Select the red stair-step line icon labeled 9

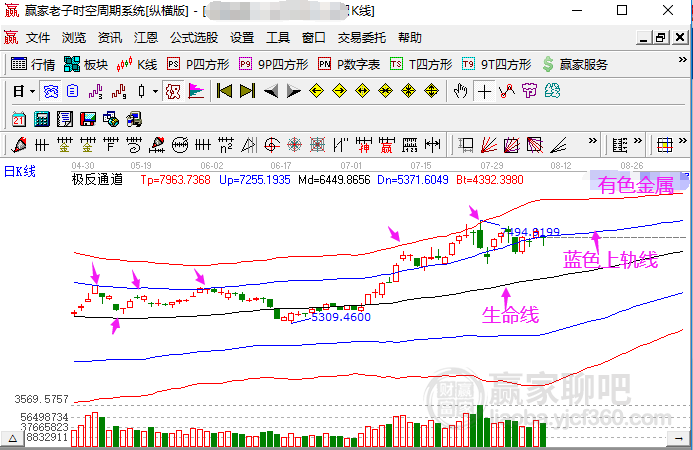point(118,92)
